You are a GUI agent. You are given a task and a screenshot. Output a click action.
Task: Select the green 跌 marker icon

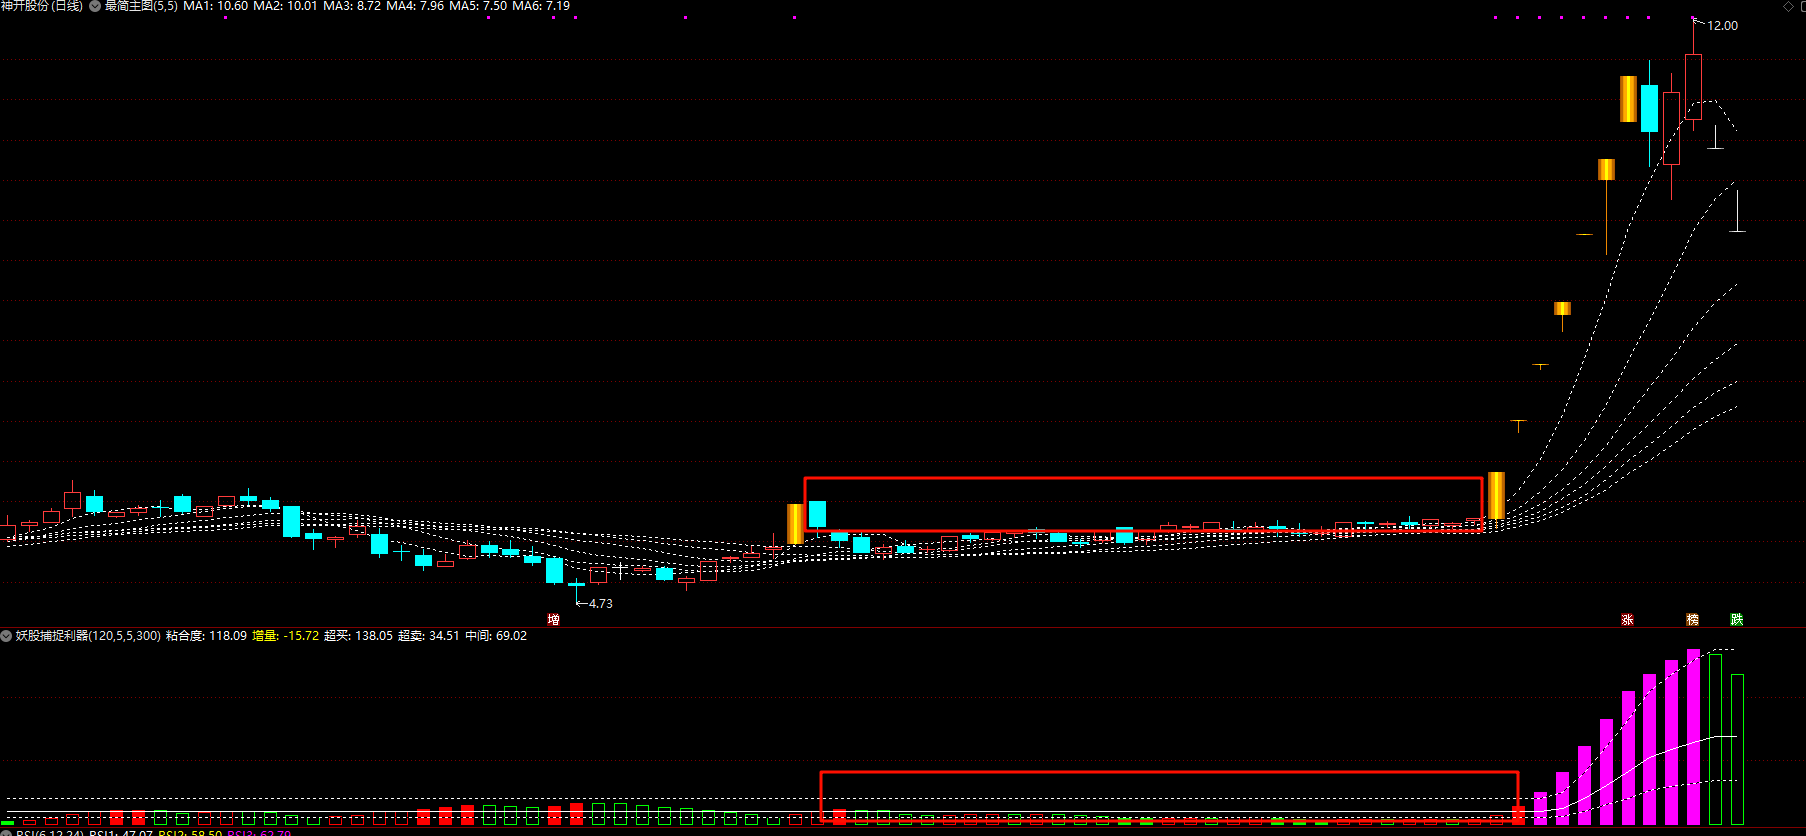[x=1737, y=620]
